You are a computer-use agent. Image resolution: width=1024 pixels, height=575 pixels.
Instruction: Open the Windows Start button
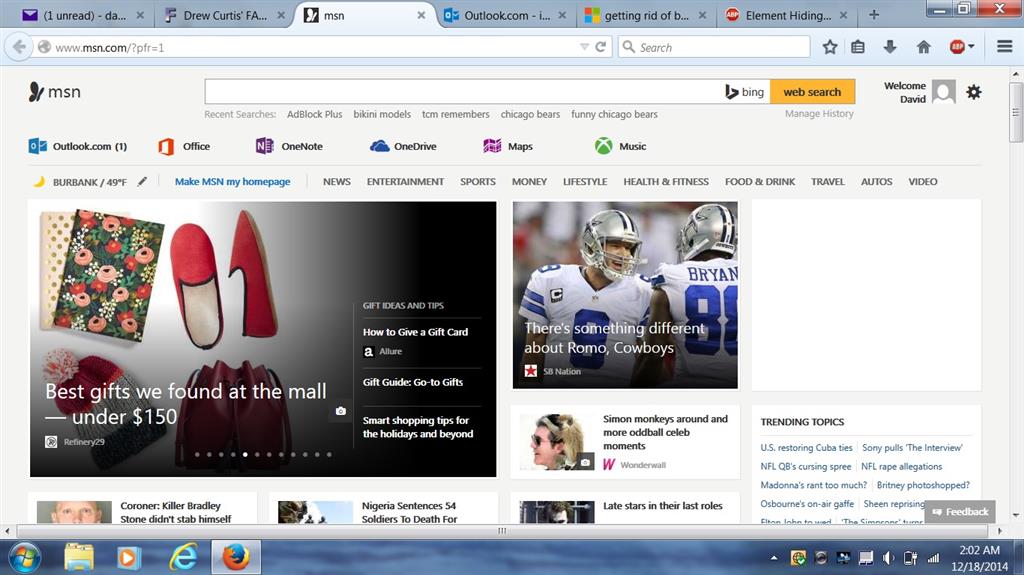tap(25, 557)
